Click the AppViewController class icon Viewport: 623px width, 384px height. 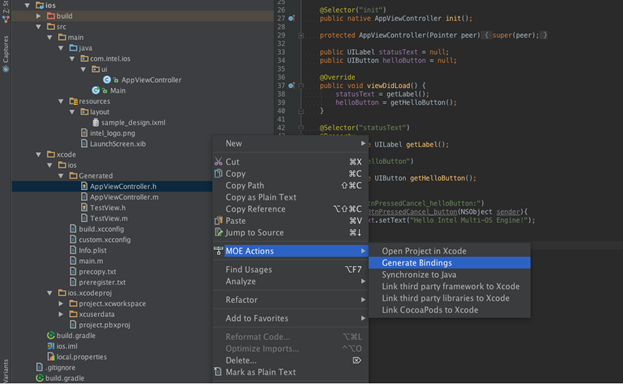click(106, 80)
